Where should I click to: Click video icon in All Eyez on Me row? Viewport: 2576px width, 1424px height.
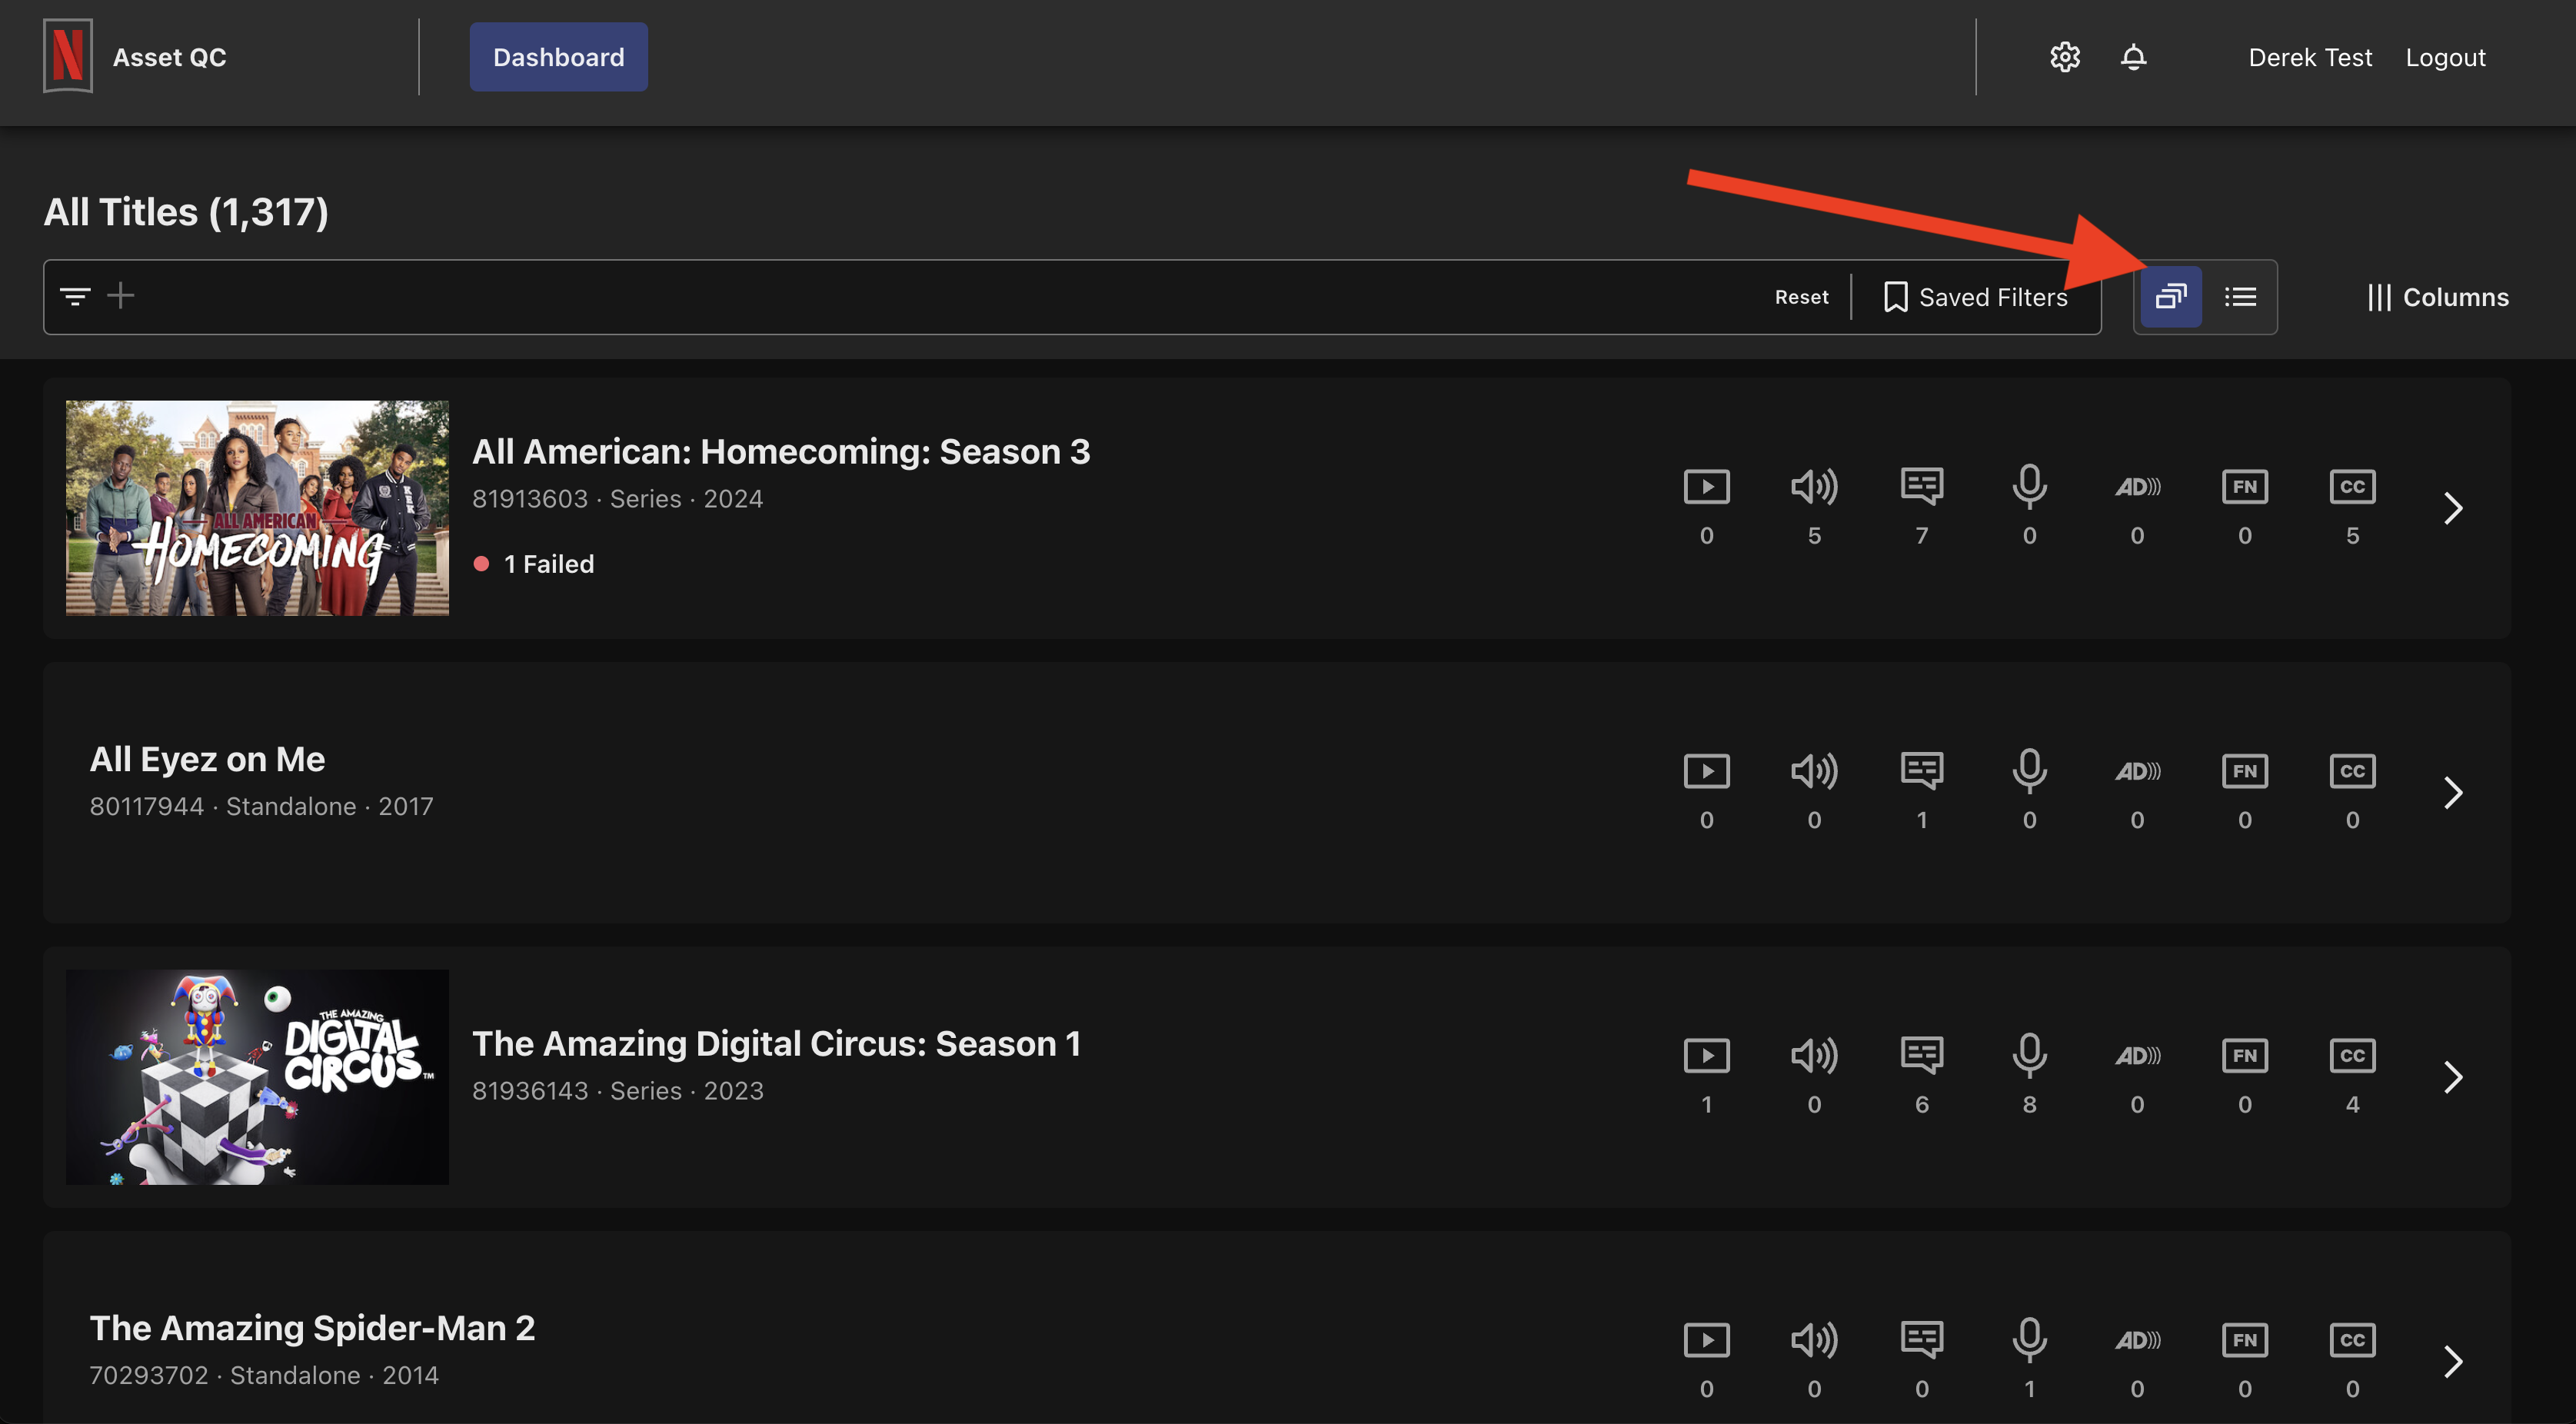[1706, 771]
